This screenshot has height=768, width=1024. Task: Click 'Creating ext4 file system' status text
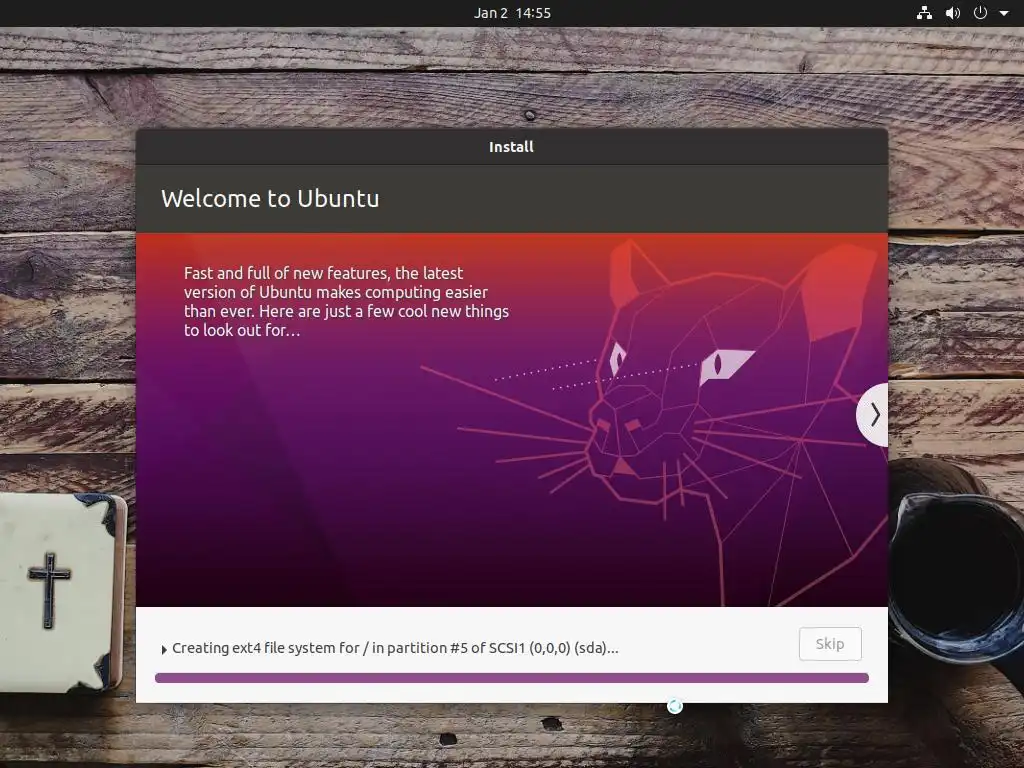coord(395,648)
